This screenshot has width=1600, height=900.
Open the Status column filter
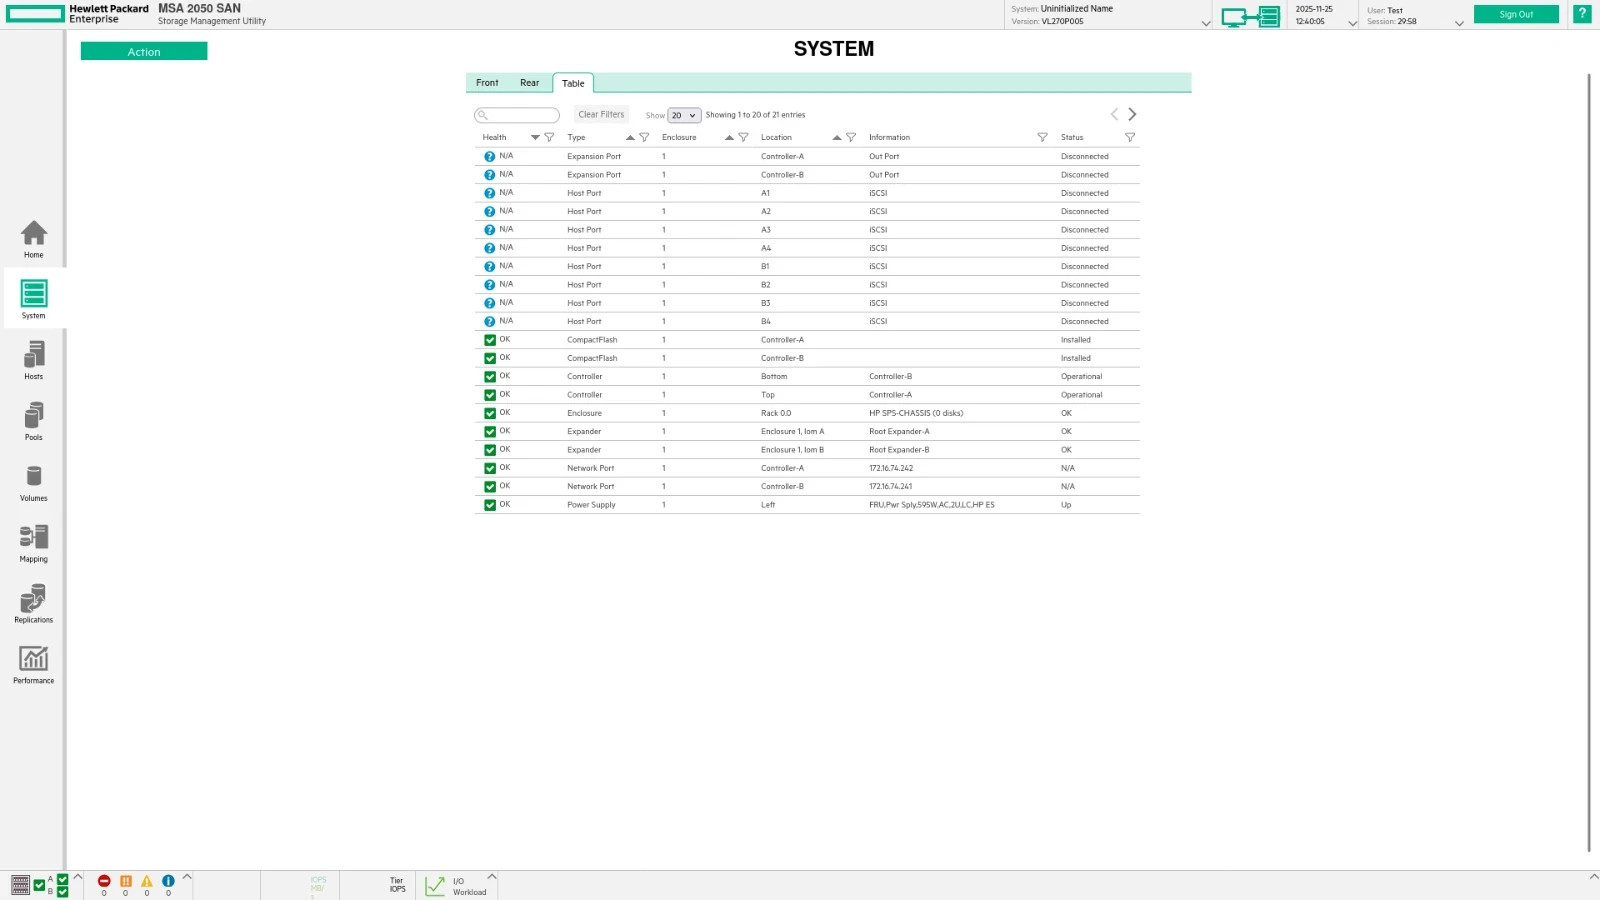click(1130, 138)
